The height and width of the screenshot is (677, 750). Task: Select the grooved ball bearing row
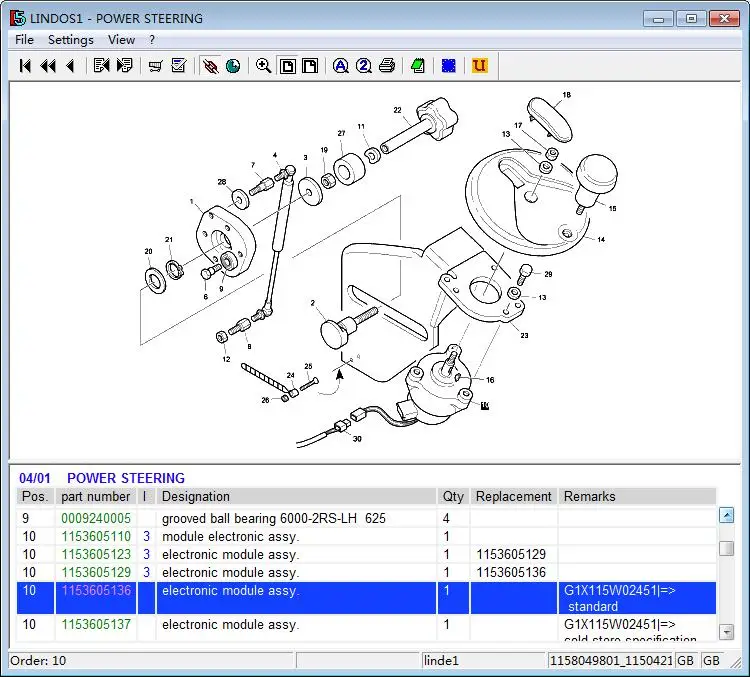(x=273, y=519)
